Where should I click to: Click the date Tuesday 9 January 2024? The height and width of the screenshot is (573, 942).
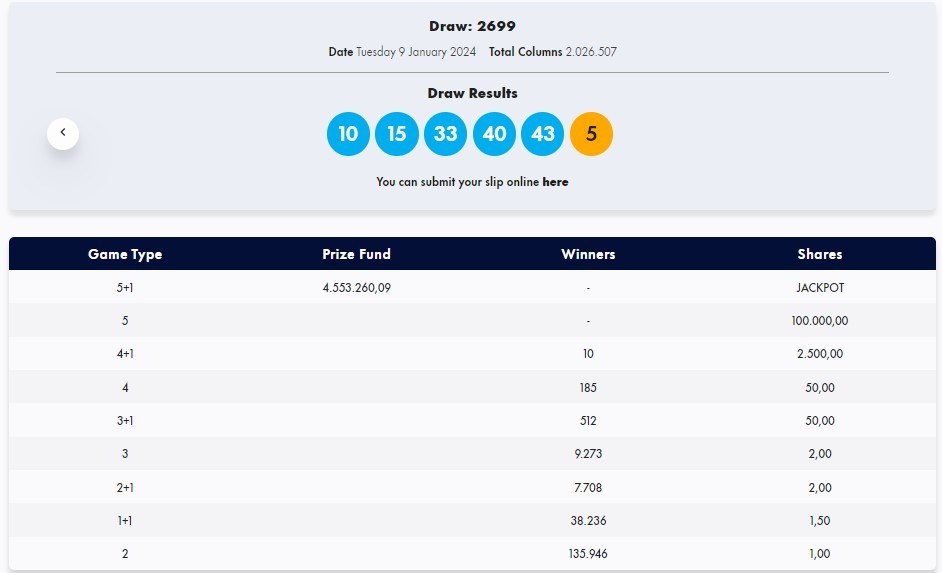[416, 52]
